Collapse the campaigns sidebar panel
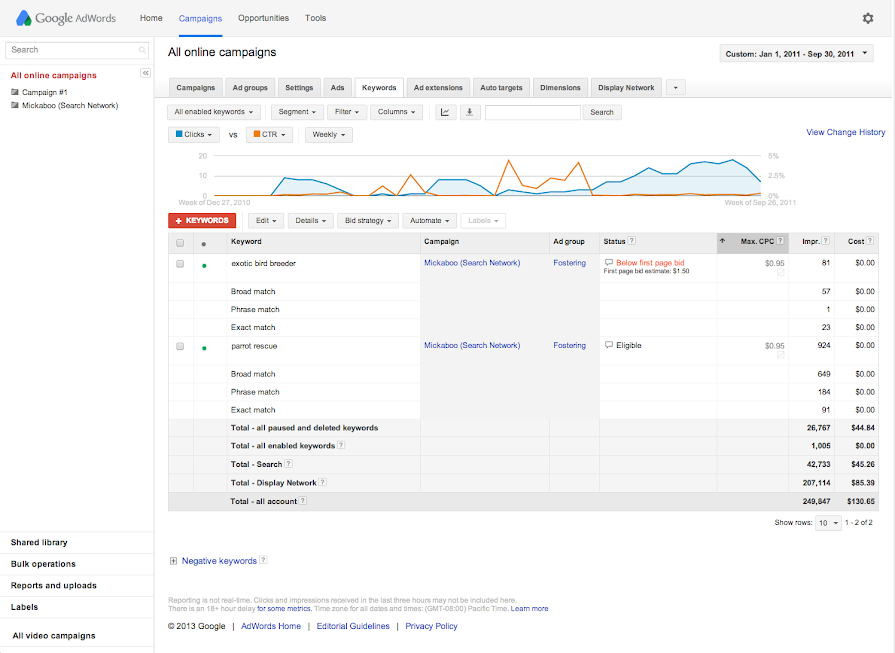The height and width of the screenshot is (653, 895). (x=145, y=73)
